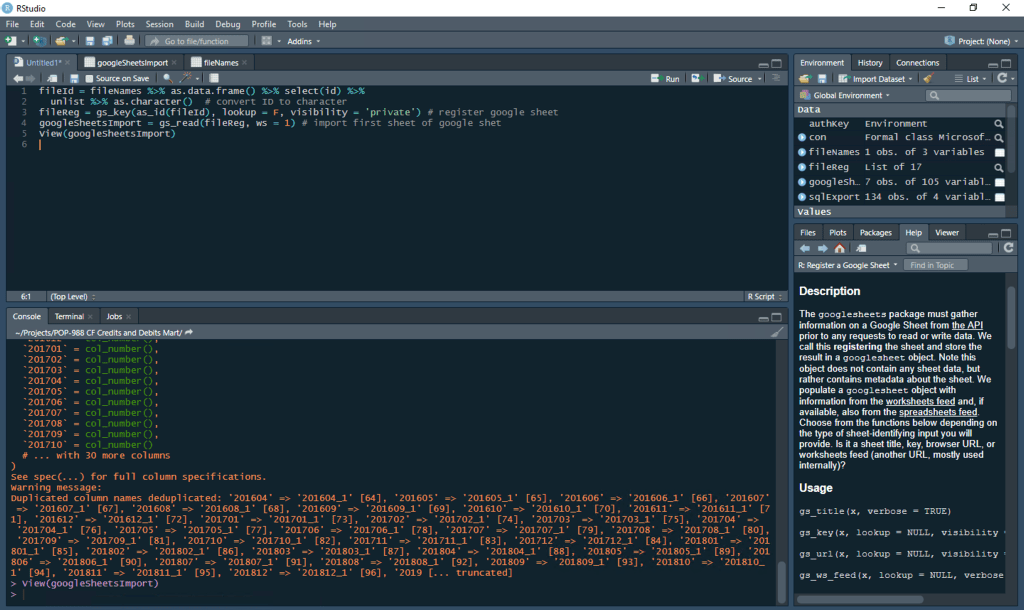Click the Run button in the editor
1024x610 pixels.
pos(665,78)
